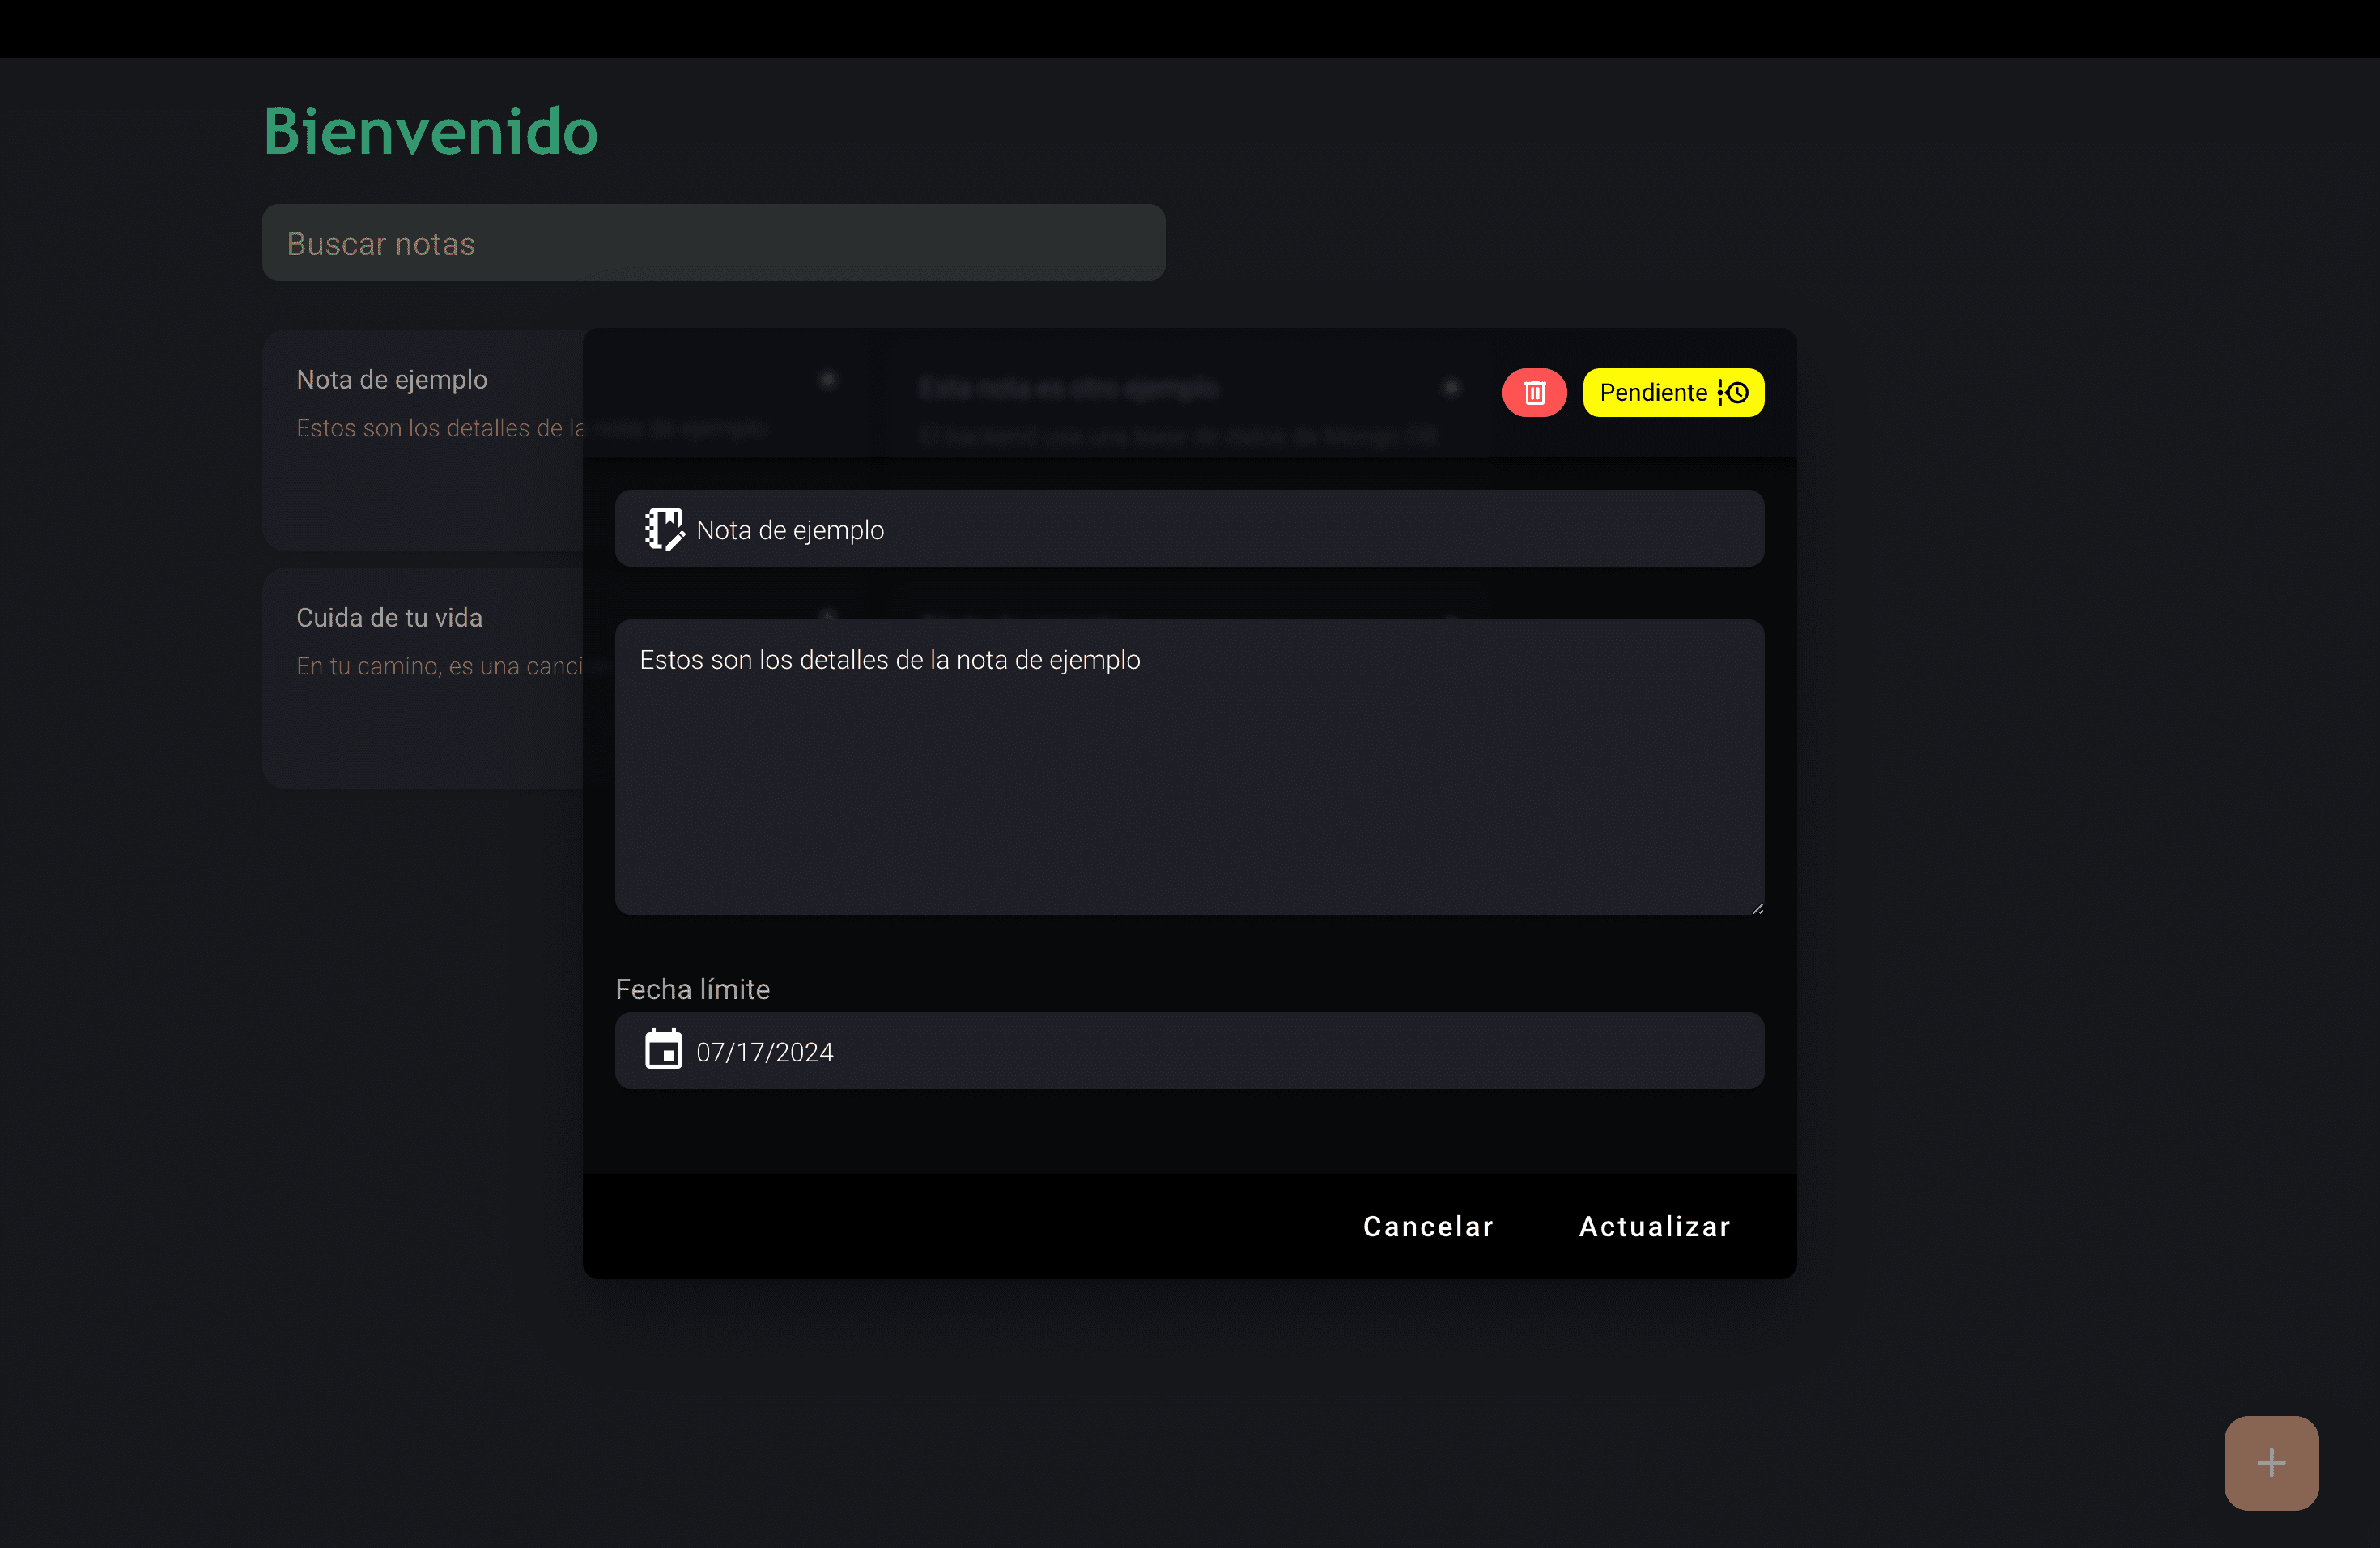Click the note edit icon in title field
Viewport: 2380px width, 1548px height.
click(664, 529)
